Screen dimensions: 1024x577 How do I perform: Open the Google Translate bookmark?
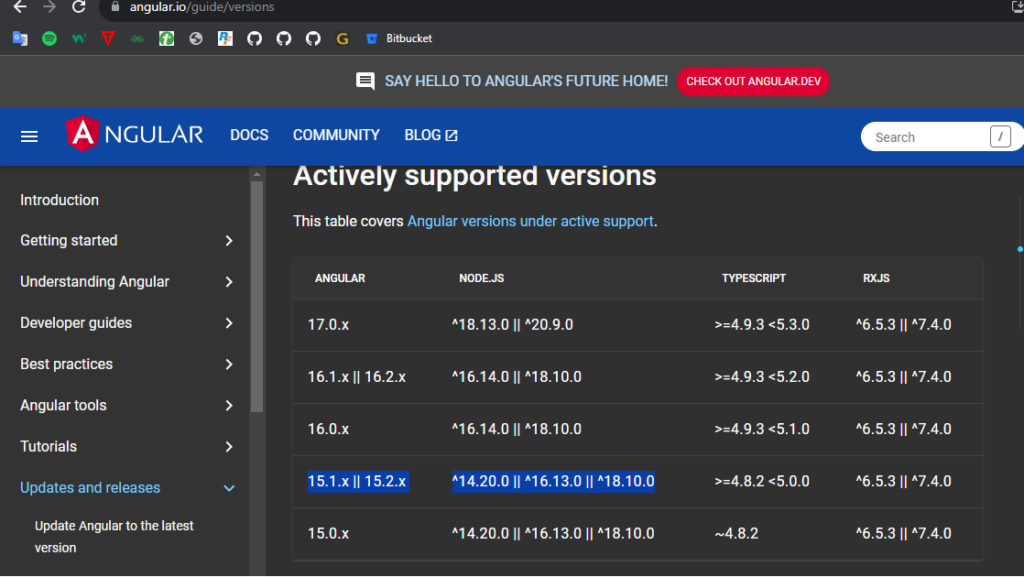point(20,39)
